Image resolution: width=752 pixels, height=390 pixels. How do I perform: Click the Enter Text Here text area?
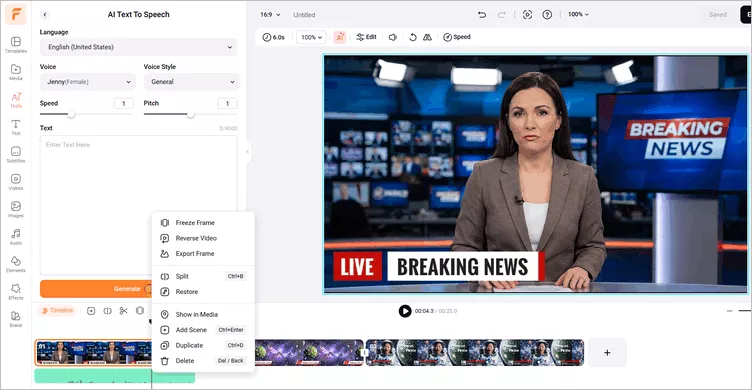pos(138,205)
